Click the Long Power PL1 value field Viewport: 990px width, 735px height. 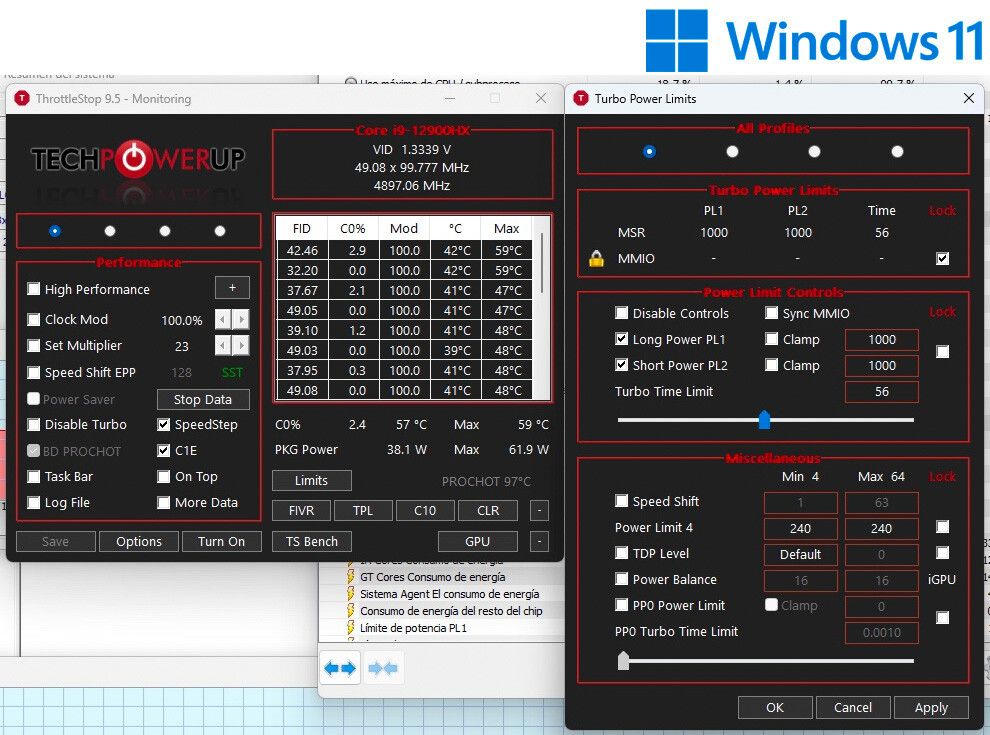(882, 340)
